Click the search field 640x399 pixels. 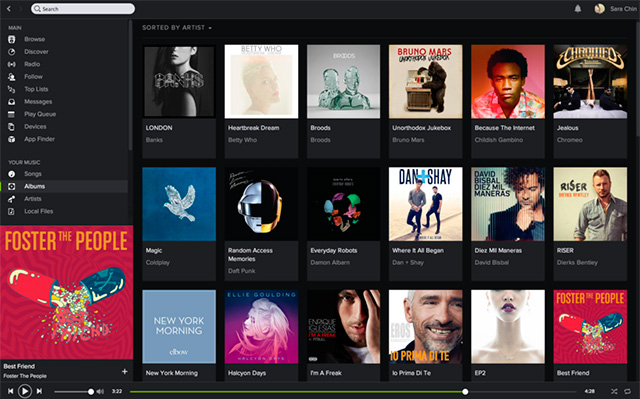83,9
